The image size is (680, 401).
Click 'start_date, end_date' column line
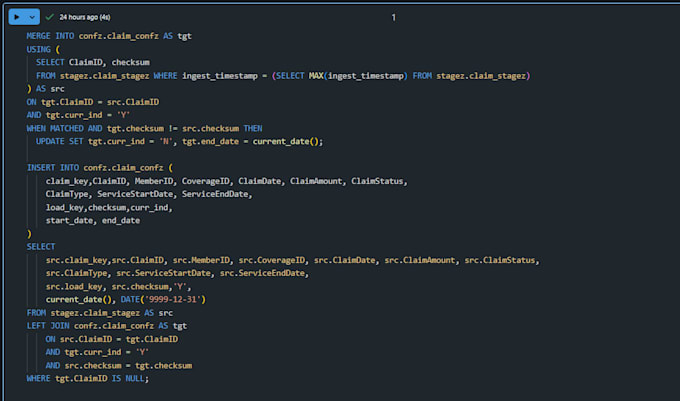[93, 221]
